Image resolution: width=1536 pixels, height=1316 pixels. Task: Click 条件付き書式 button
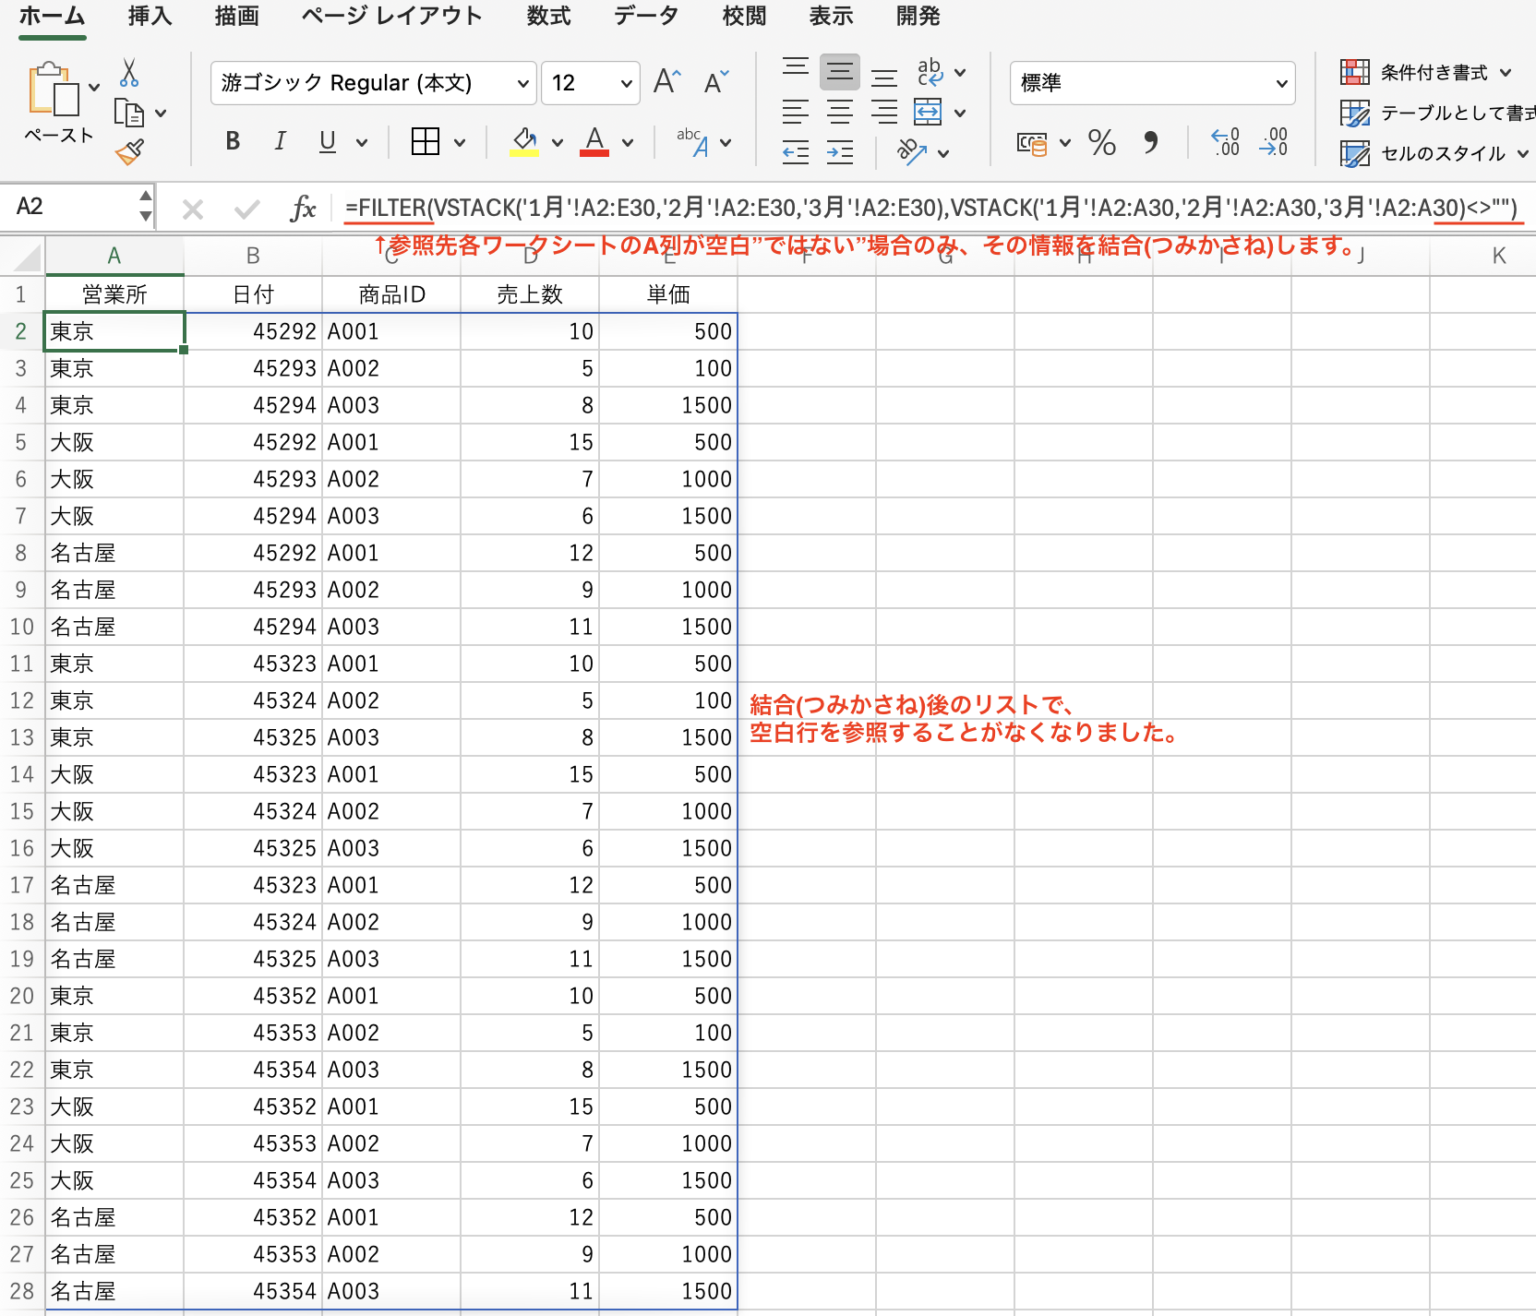tap(1425, 72)
